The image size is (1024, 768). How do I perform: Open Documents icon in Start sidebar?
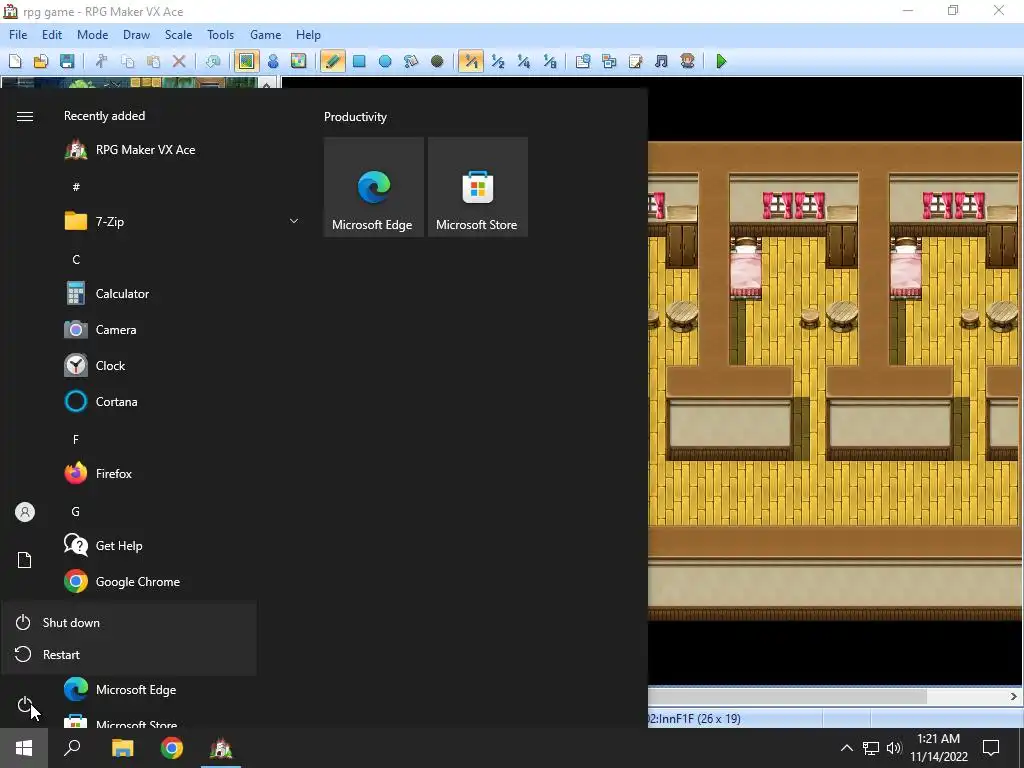(25, 560)
